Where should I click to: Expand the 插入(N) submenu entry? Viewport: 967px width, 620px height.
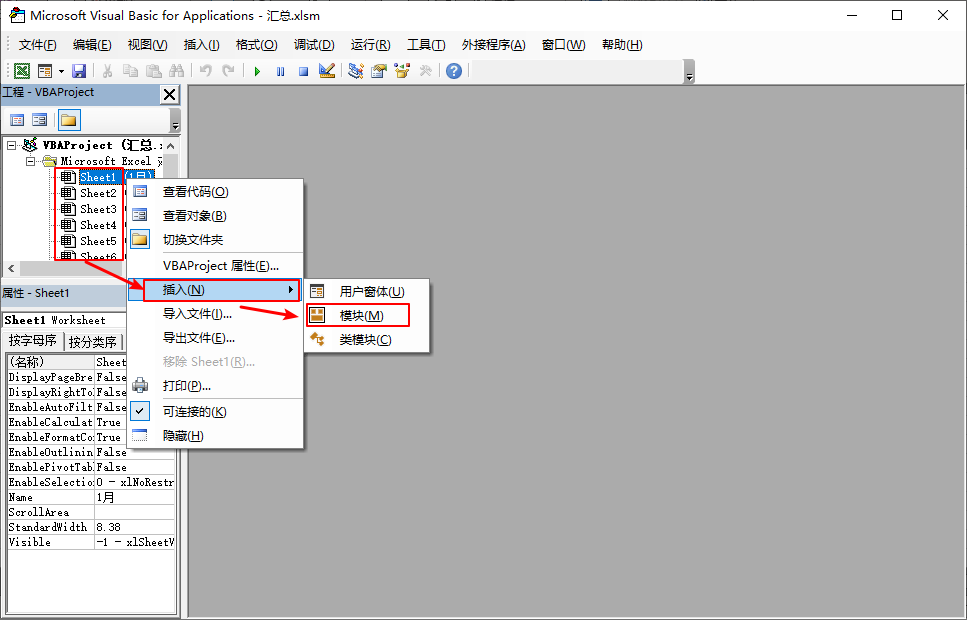click(x=215, y=290)
